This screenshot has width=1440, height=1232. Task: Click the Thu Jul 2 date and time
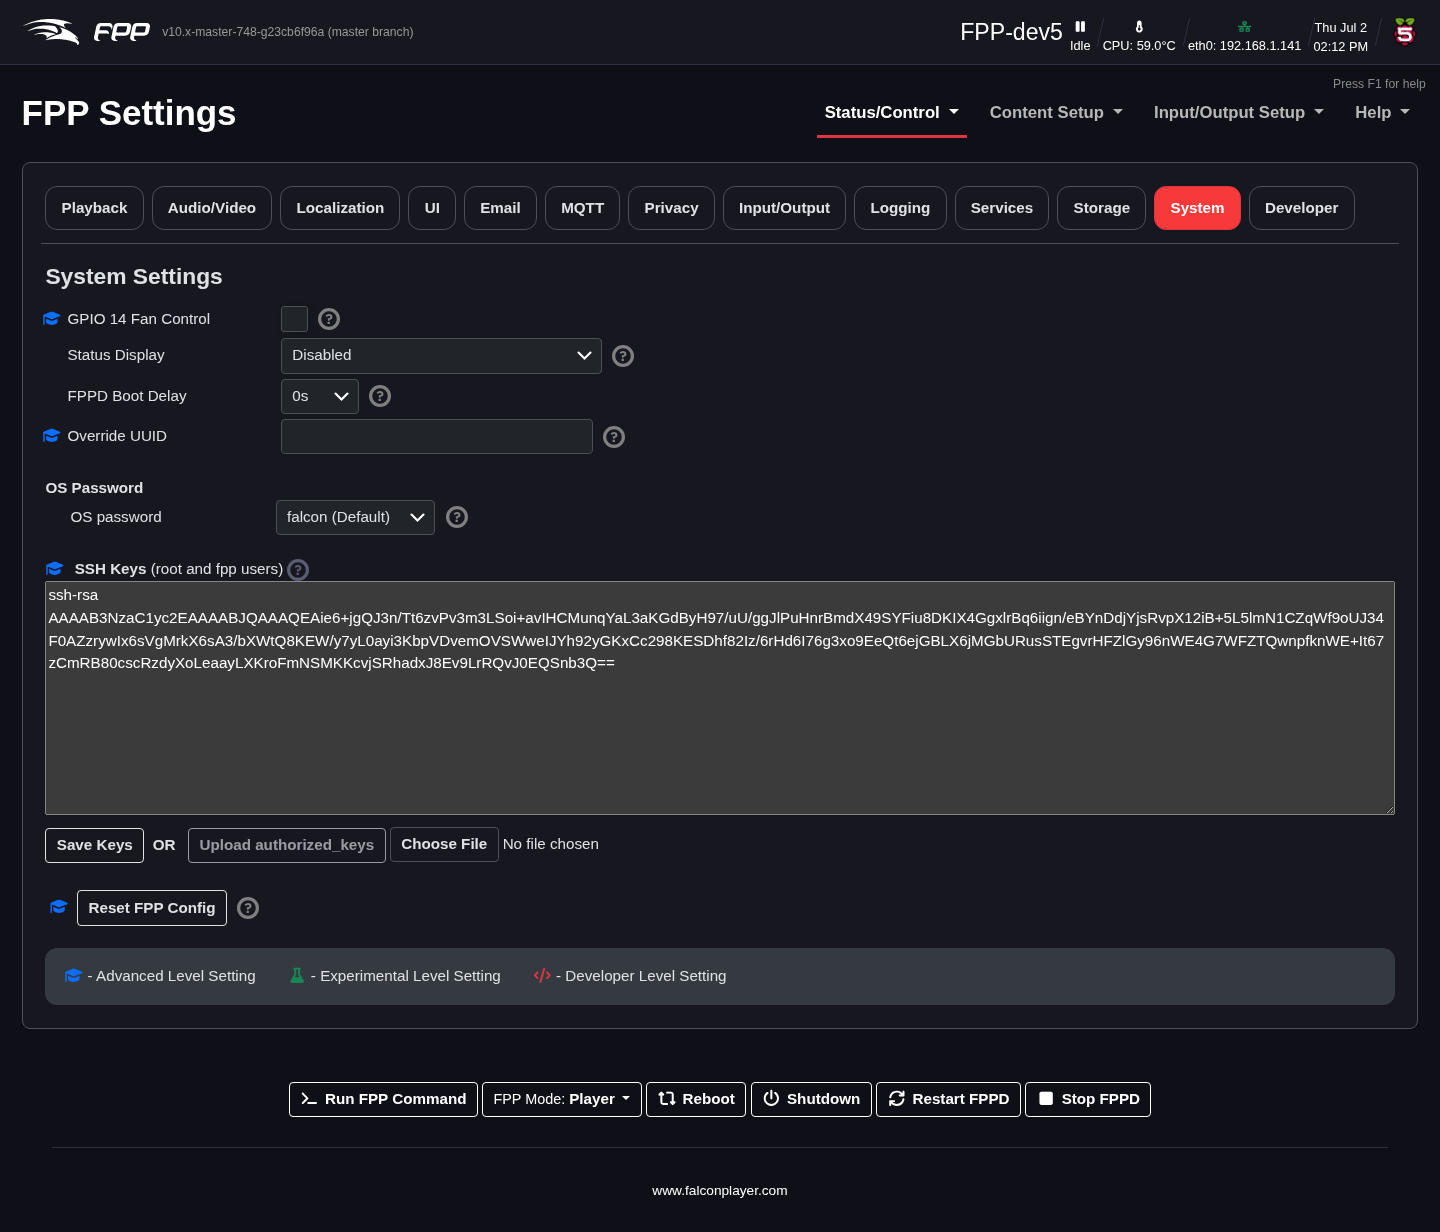pos(1341,37)
